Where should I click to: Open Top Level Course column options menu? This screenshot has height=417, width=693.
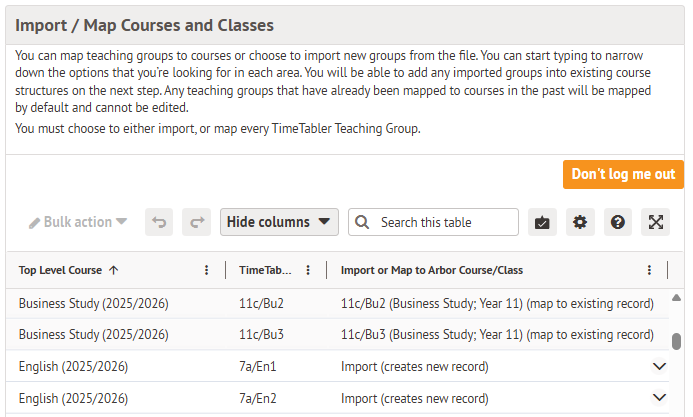coord(207,270)
